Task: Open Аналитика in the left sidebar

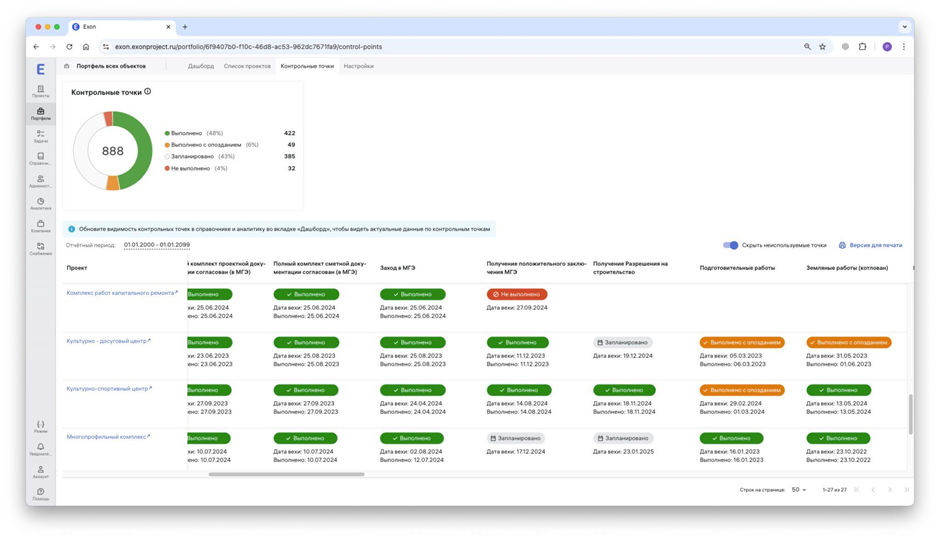Action: [40, 203]
